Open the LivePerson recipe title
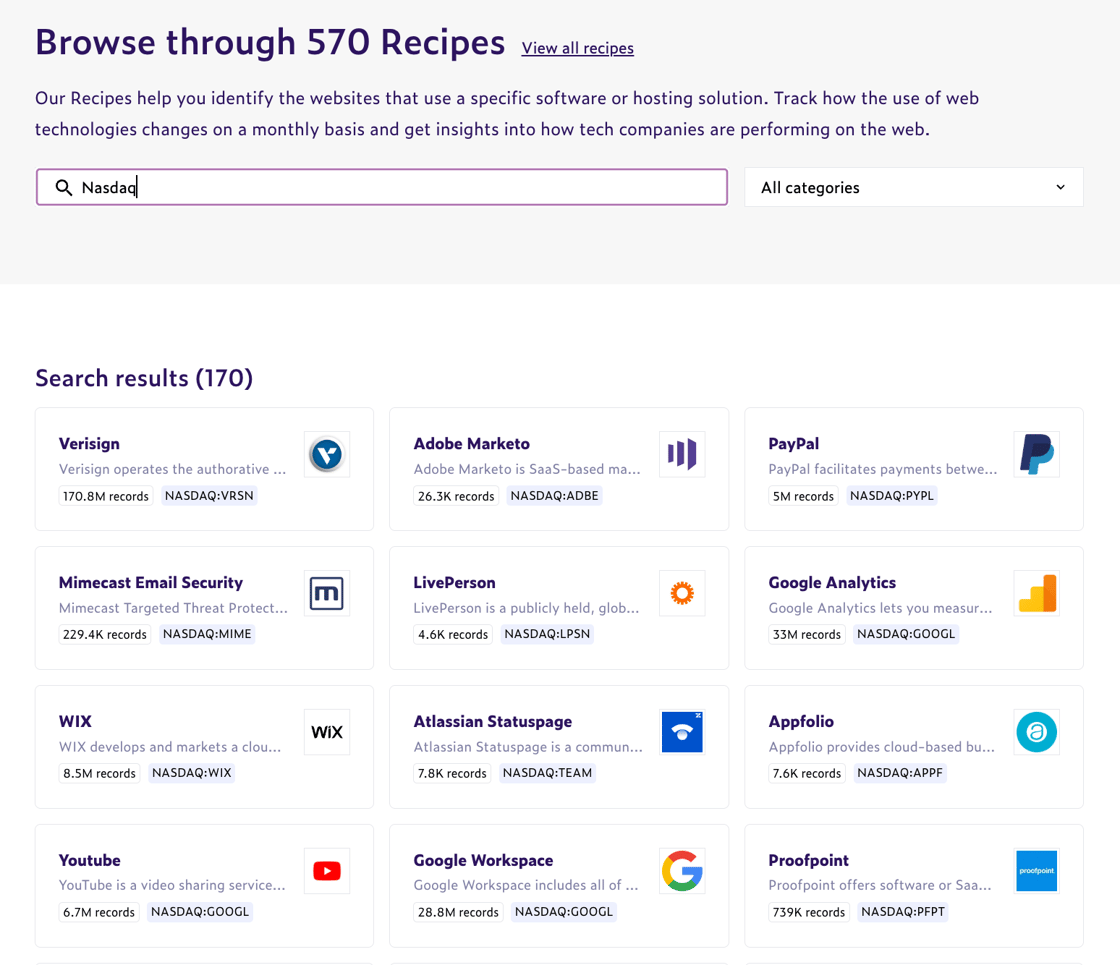 (x=454, y=583)
